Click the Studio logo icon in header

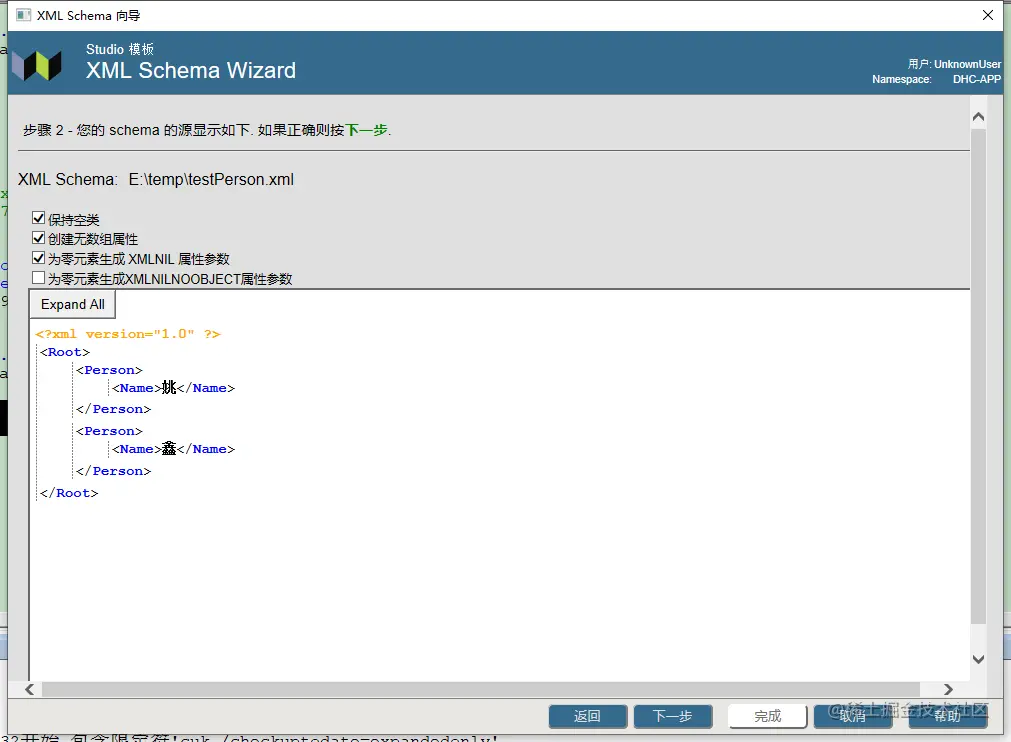coord(37,65)
